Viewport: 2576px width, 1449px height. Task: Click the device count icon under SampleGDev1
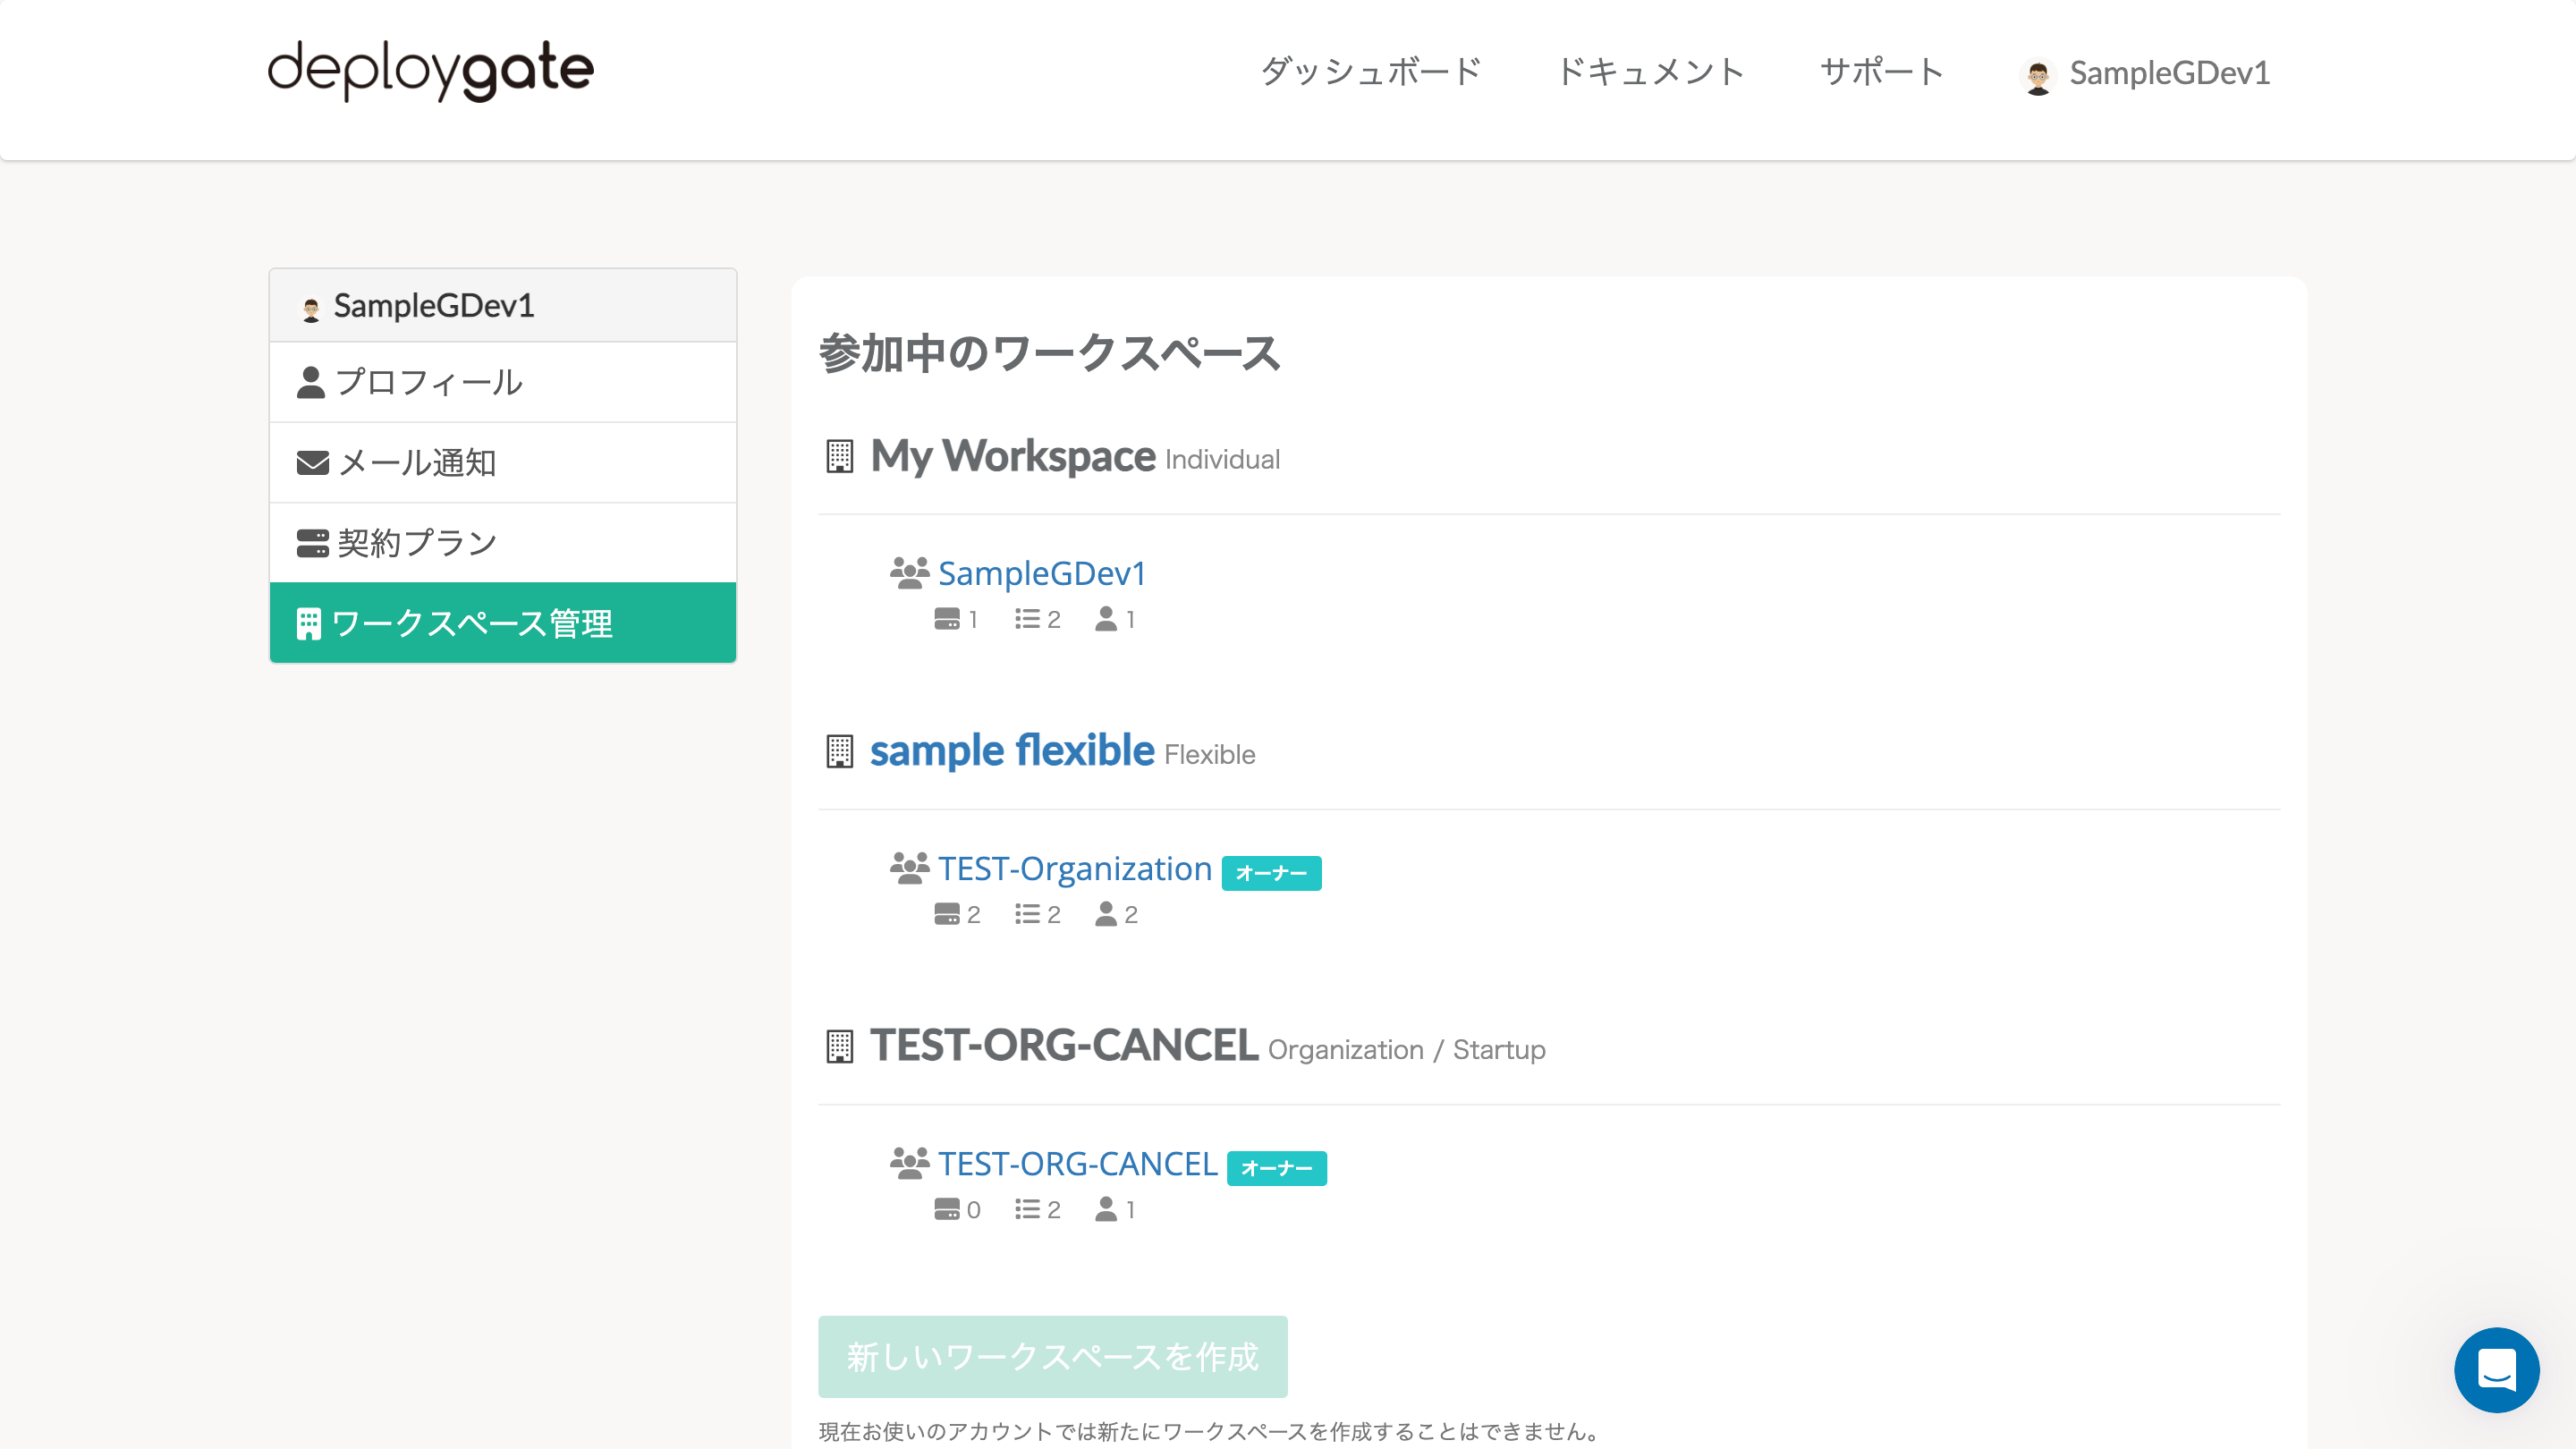[x=948, y=619]
